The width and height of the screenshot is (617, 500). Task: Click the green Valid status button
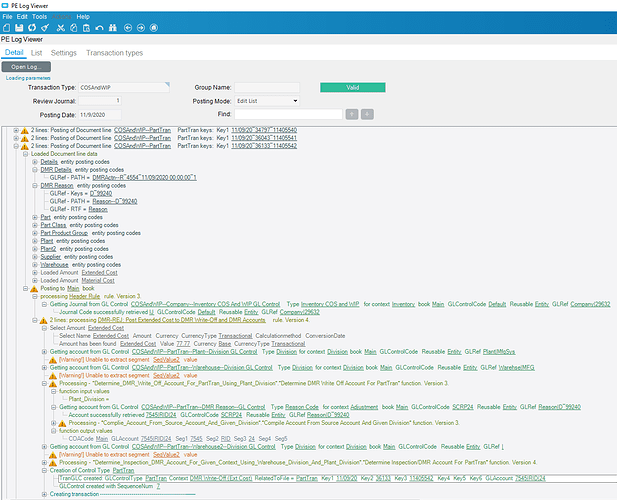353,87
